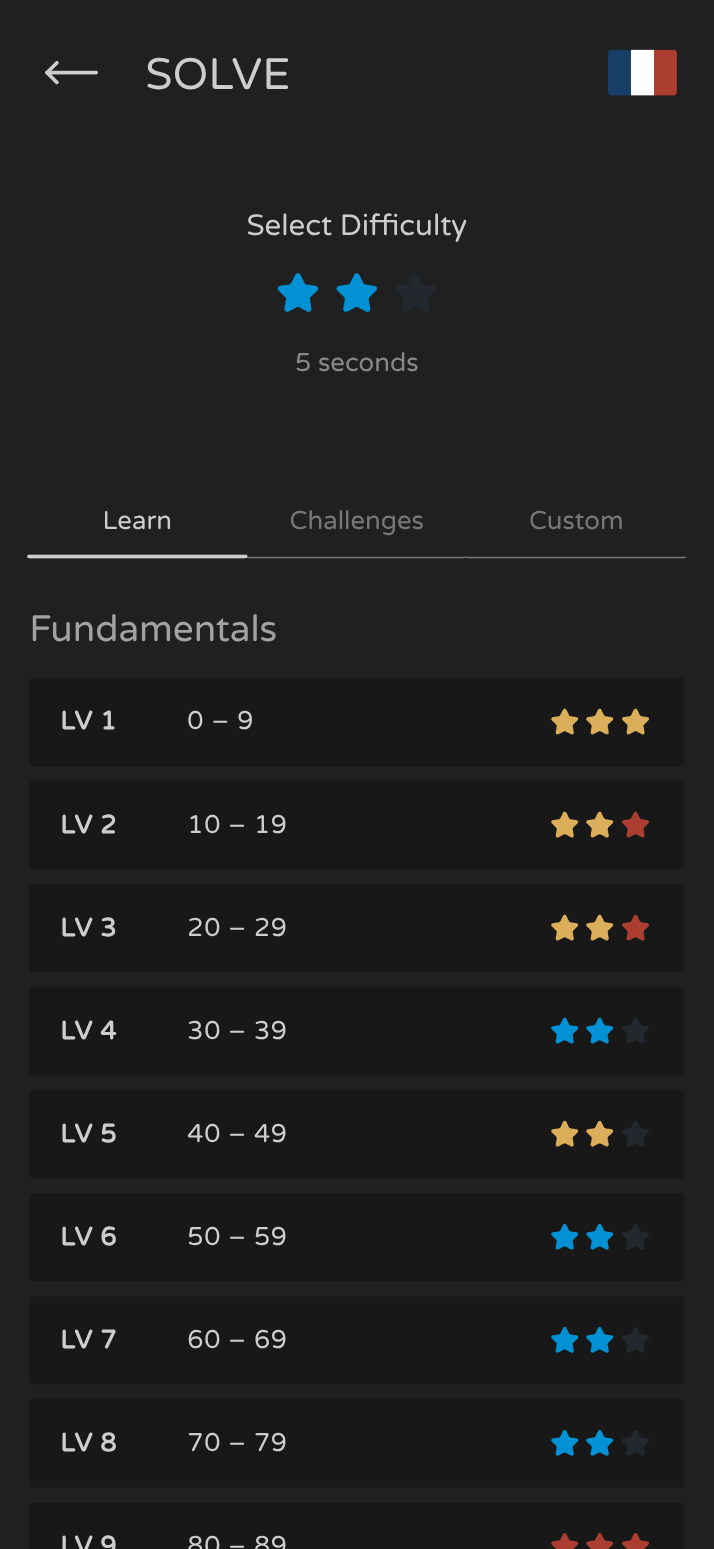Set difficulty to three stars
The width and height of the screenshot is (714, 1549).
click(416, 294)
